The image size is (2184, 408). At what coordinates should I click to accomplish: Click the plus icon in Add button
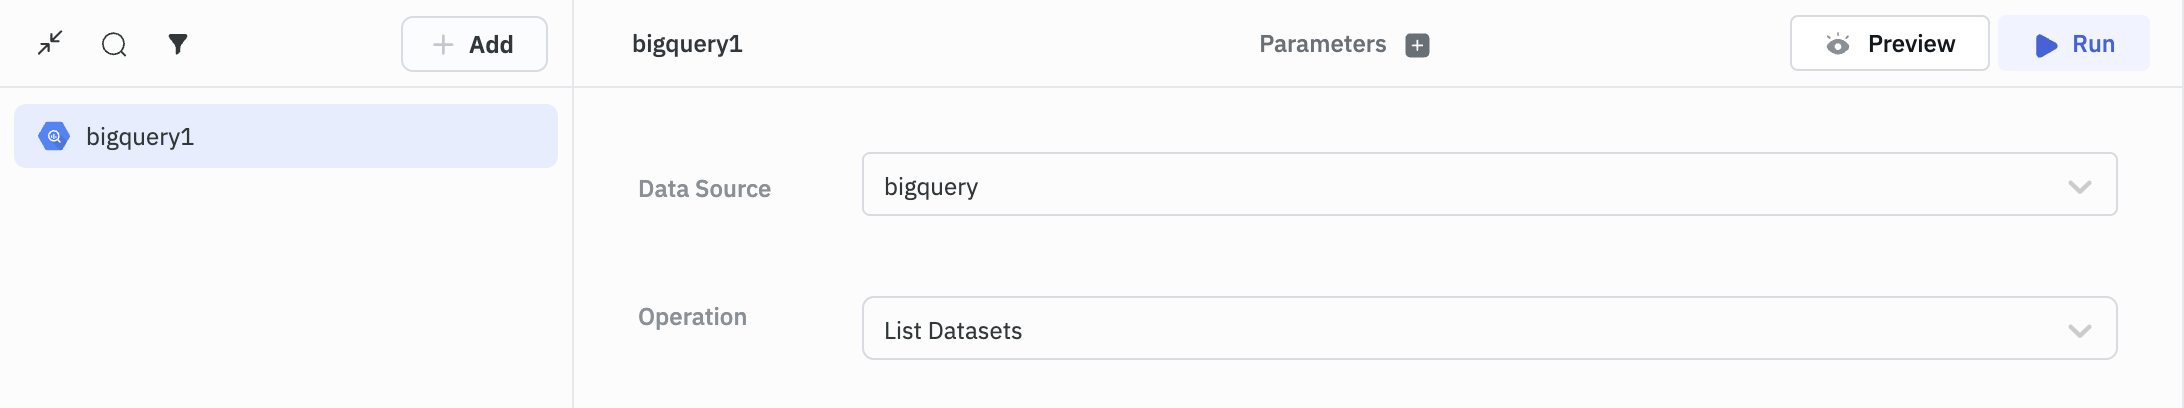point(443,45)
